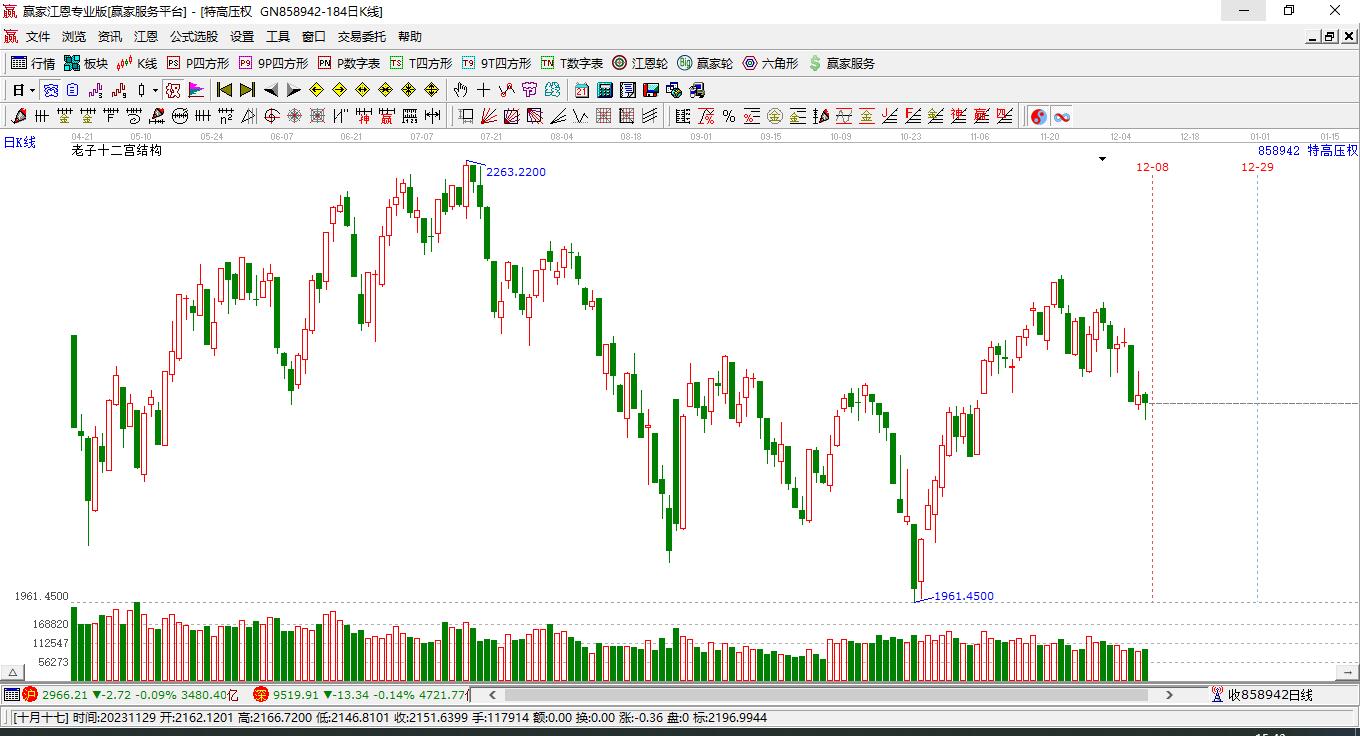Expand the candlestick style dropdown arrow

coord(155,90)
